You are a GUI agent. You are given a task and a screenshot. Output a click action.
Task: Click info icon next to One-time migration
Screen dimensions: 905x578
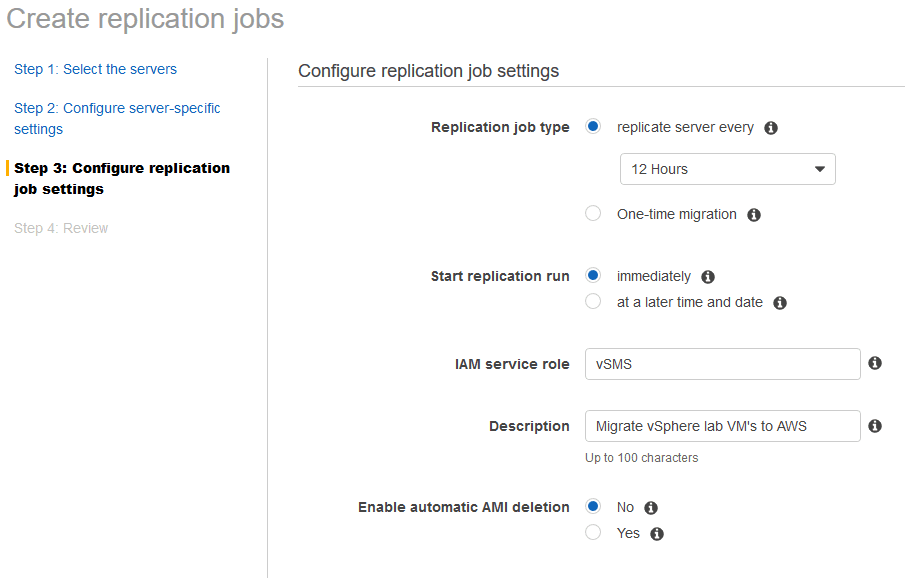point(754,215)
